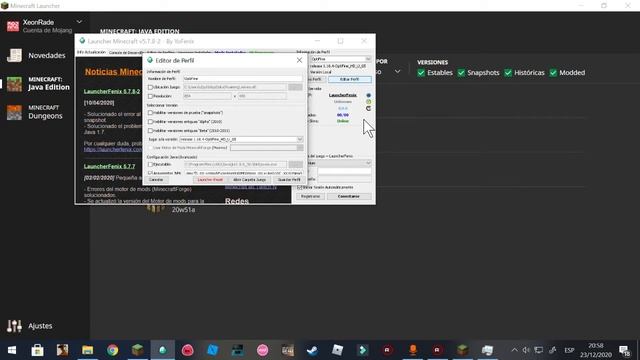Image resolution: width=640 pixels, height=360 pixels.
Task: Open Roblox from the taskbar
Action: point(338,350)
